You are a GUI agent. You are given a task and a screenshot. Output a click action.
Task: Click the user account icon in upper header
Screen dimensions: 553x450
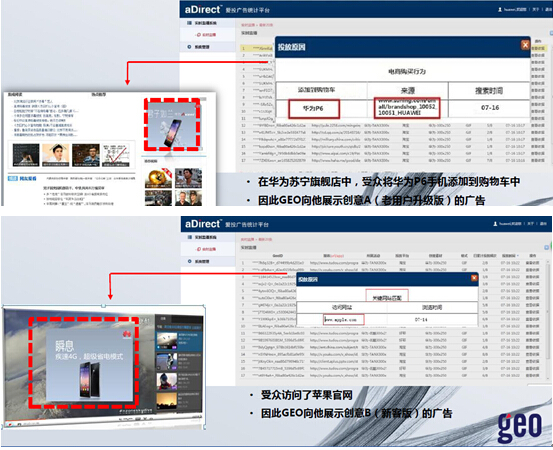pyautogui.click(x=500, y=10)
